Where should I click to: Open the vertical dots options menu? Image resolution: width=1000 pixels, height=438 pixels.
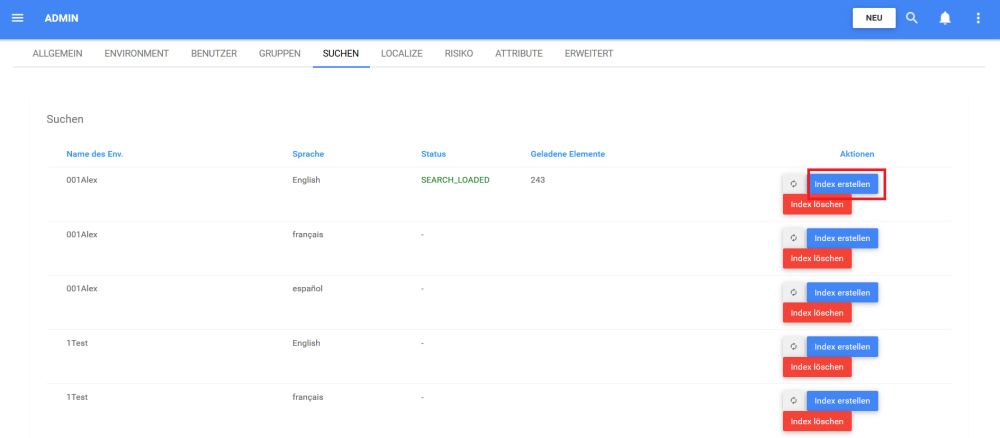click(978, 18)
